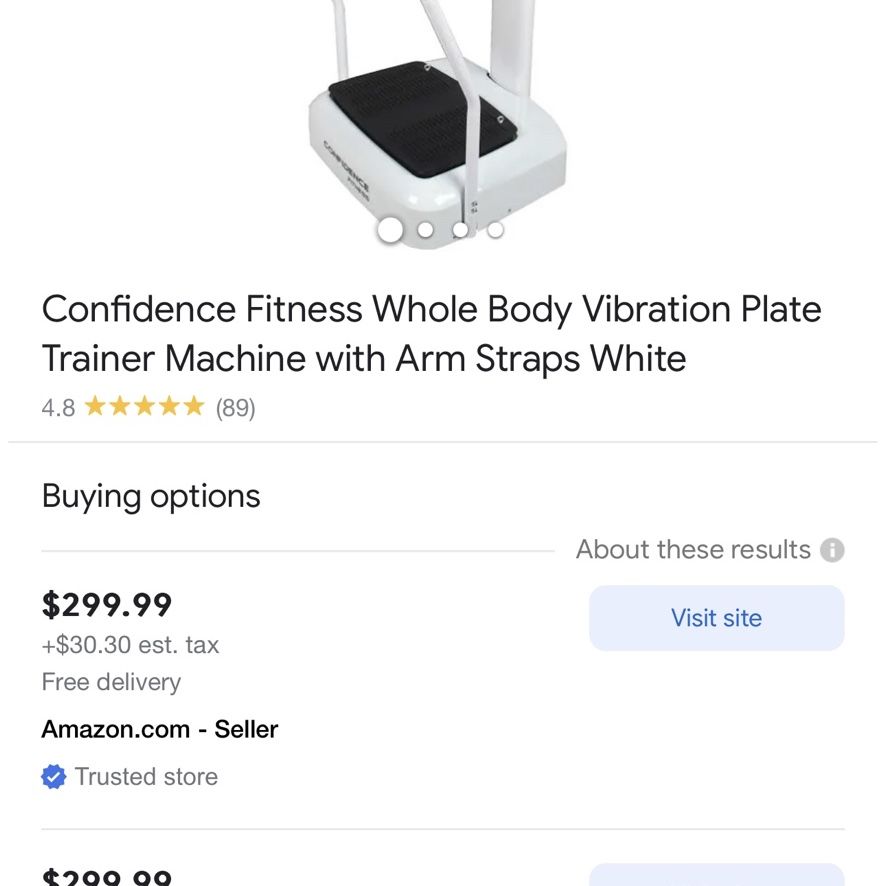Click the Free delivery text
This screenshot has width=886, height=886.
click(x=111, y=682)
